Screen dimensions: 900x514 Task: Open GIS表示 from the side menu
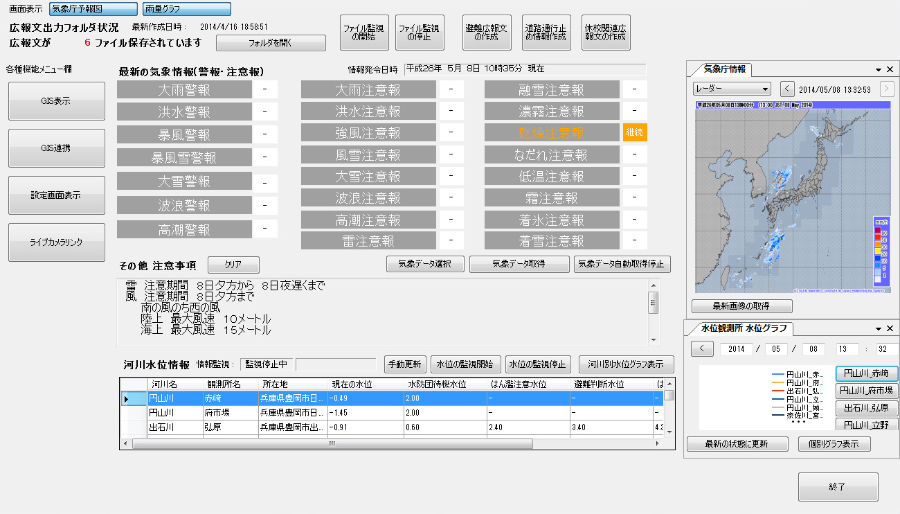56,101
